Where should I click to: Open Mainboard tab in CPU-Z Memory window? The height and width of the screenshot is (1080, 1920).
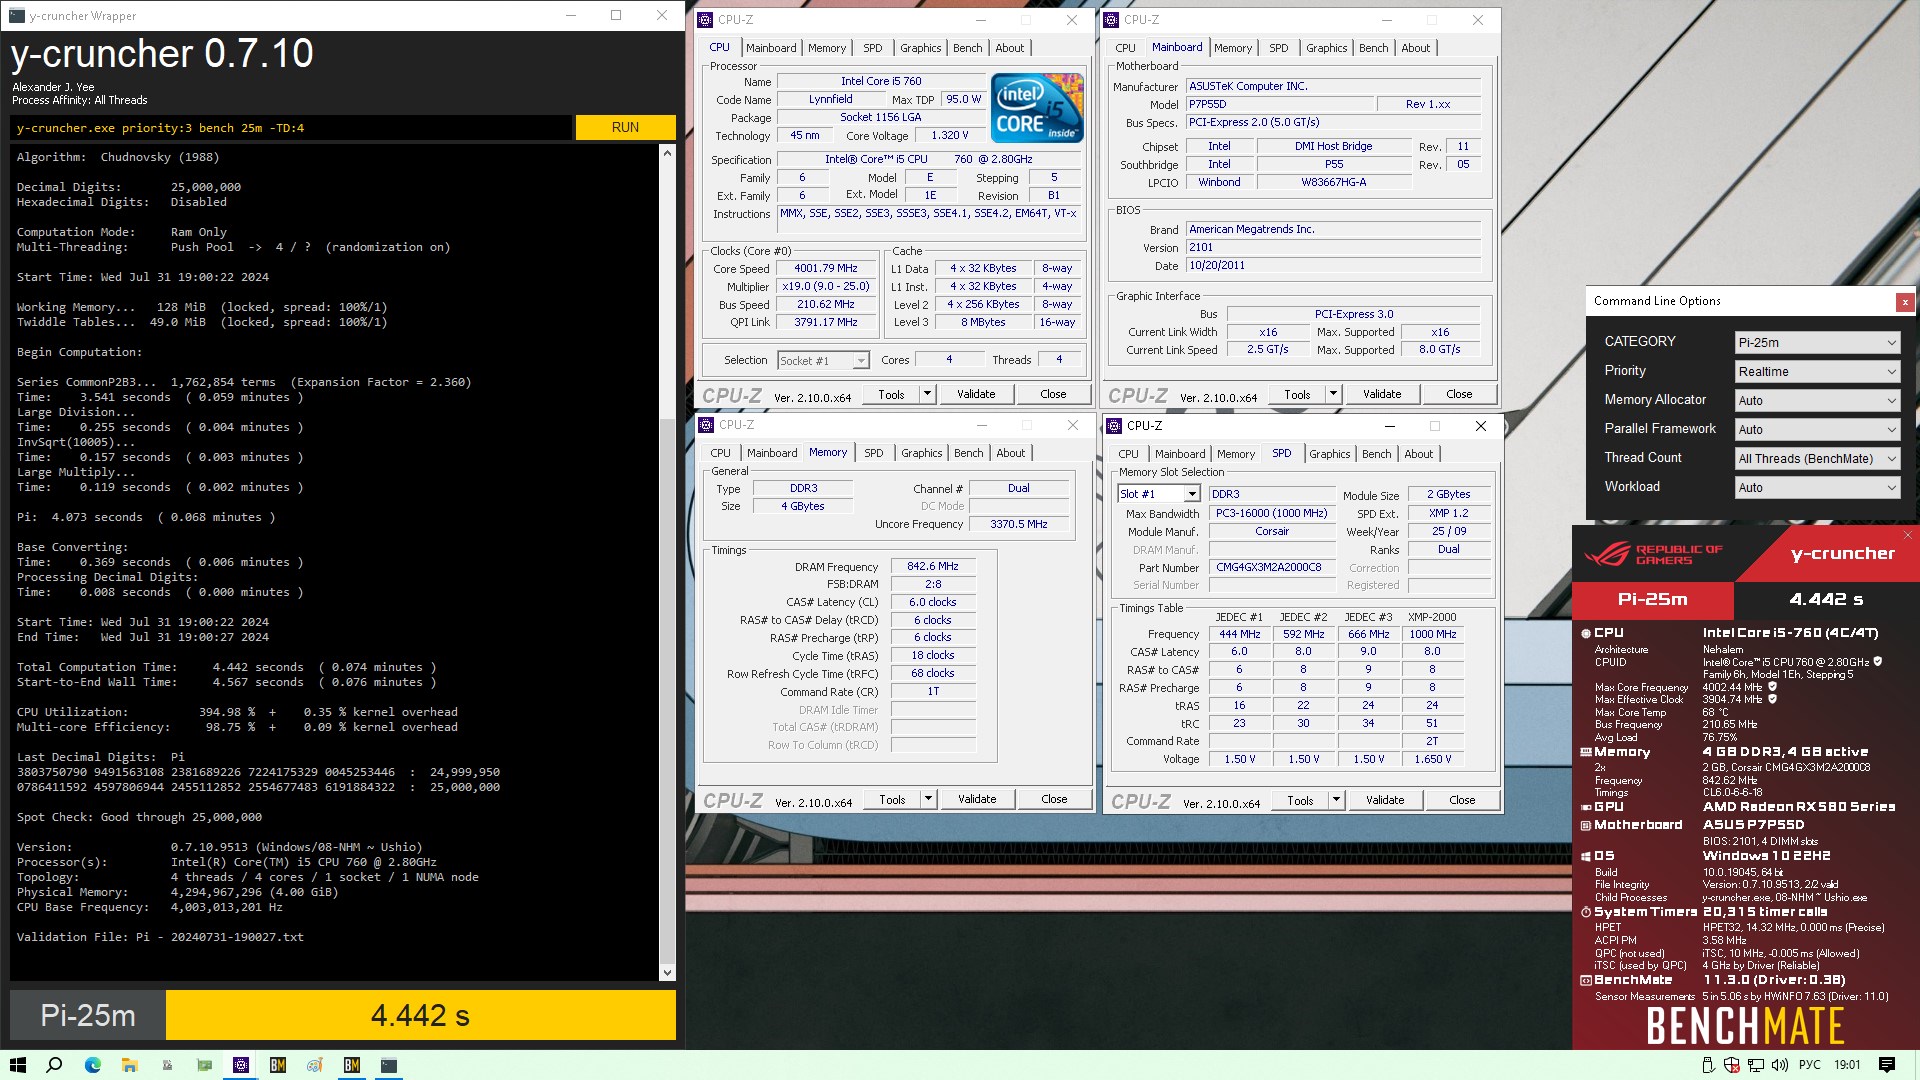tap(772, 453)
